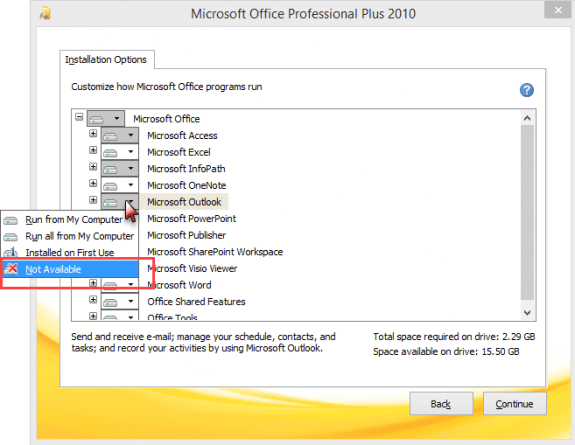Screen dimensions: 575x445
Task: Open Microsoft Word install option dropdown
Action: 120,285
